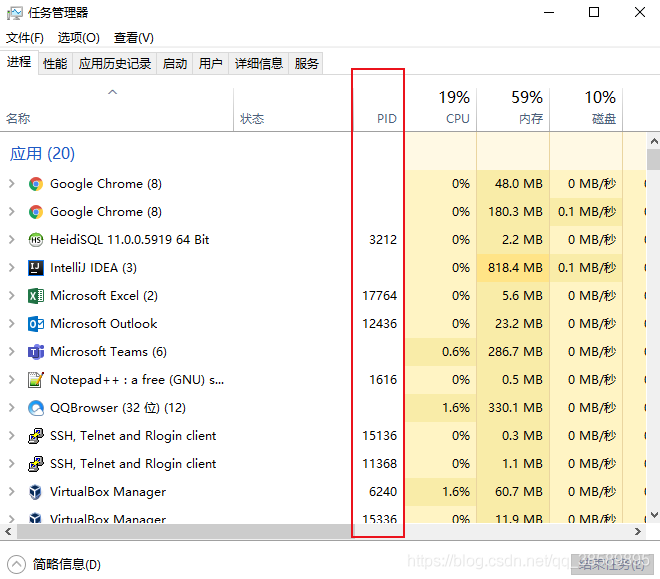Click the Task Manager title bar icon

(x=15, y=13)
